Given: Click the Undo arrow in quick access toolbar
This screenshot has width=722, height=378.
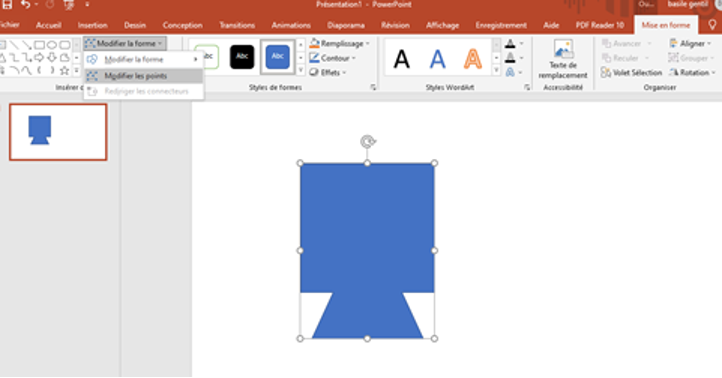Looking at the screenshot, I should coord(25,5).
